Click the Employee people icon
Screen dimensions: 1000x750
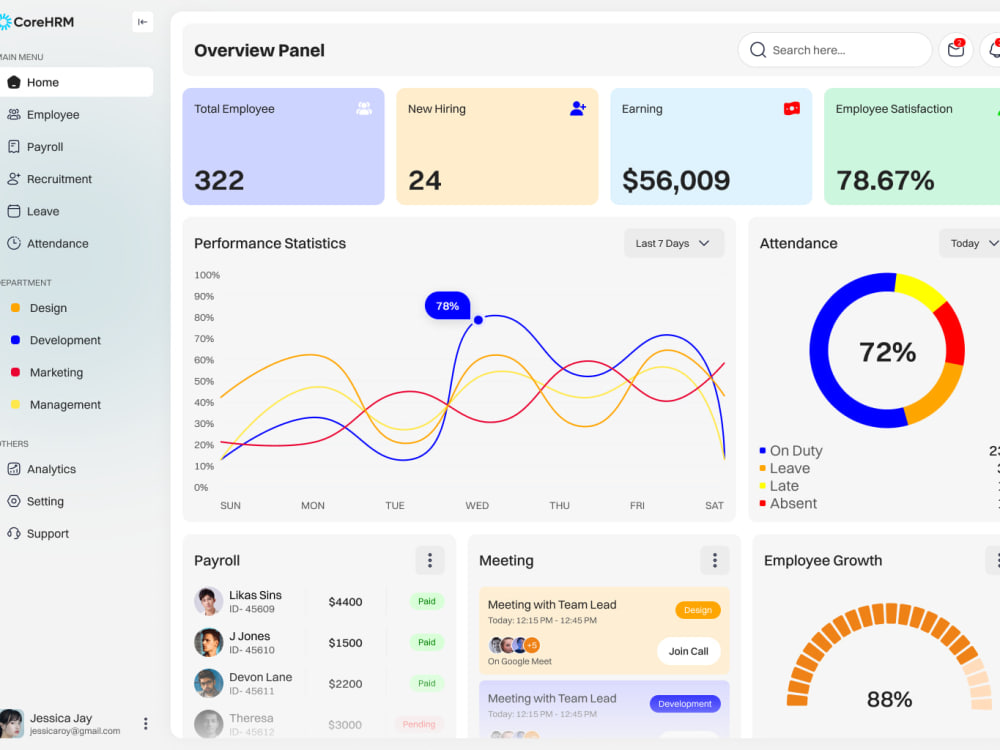tap(13, 115)
